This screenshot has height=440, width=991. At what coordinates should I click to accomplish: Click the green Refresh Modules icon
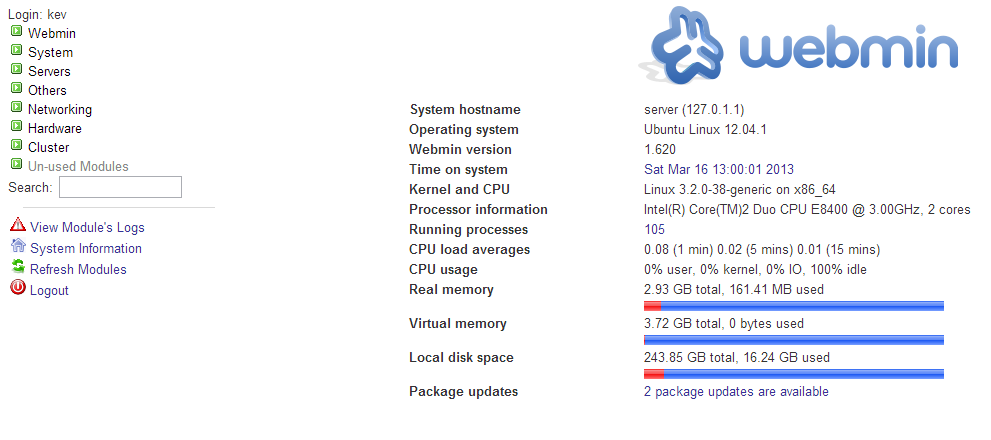17,268
